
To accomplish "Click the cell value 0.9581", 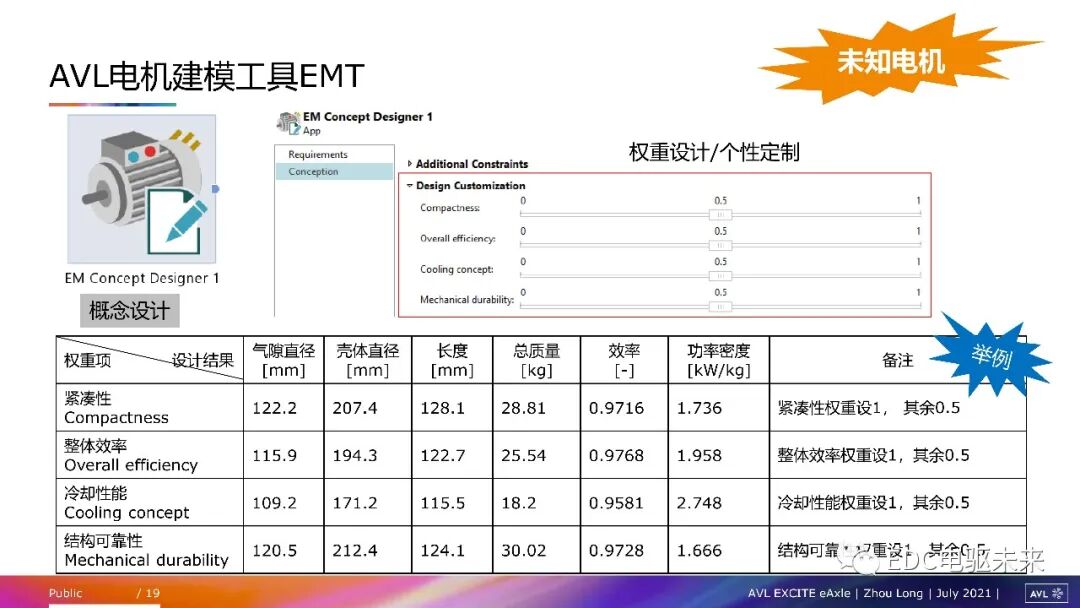I will point(616,503).
